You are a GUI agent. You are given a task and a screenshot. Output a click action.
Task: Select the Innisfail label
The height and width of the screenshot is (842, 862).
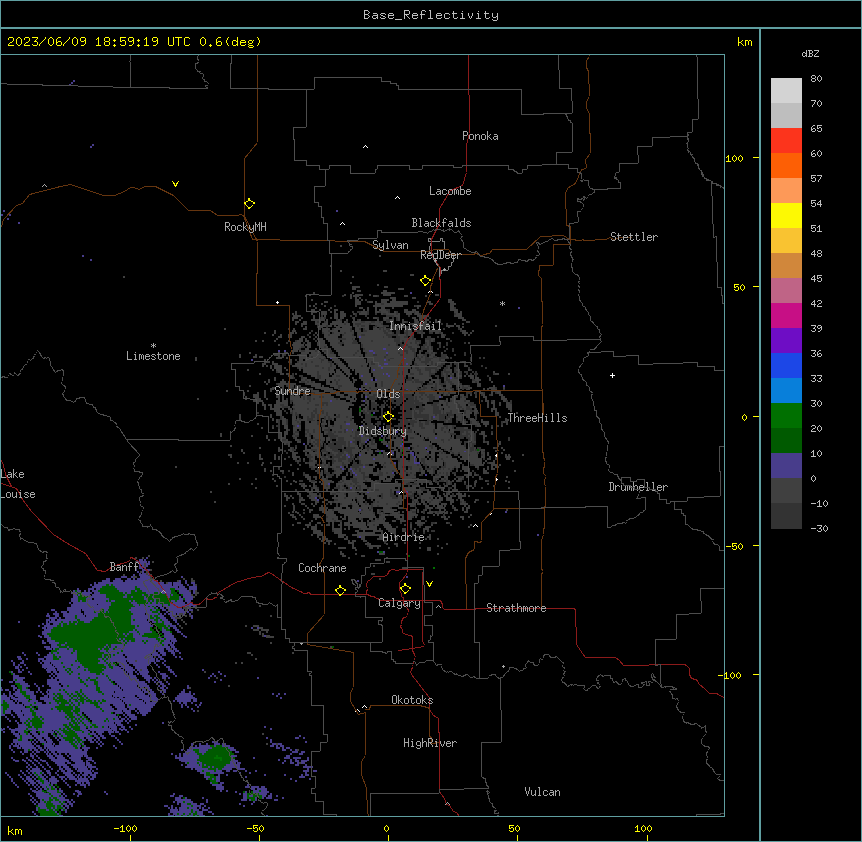pyautogui.click(x=416, y=326)
